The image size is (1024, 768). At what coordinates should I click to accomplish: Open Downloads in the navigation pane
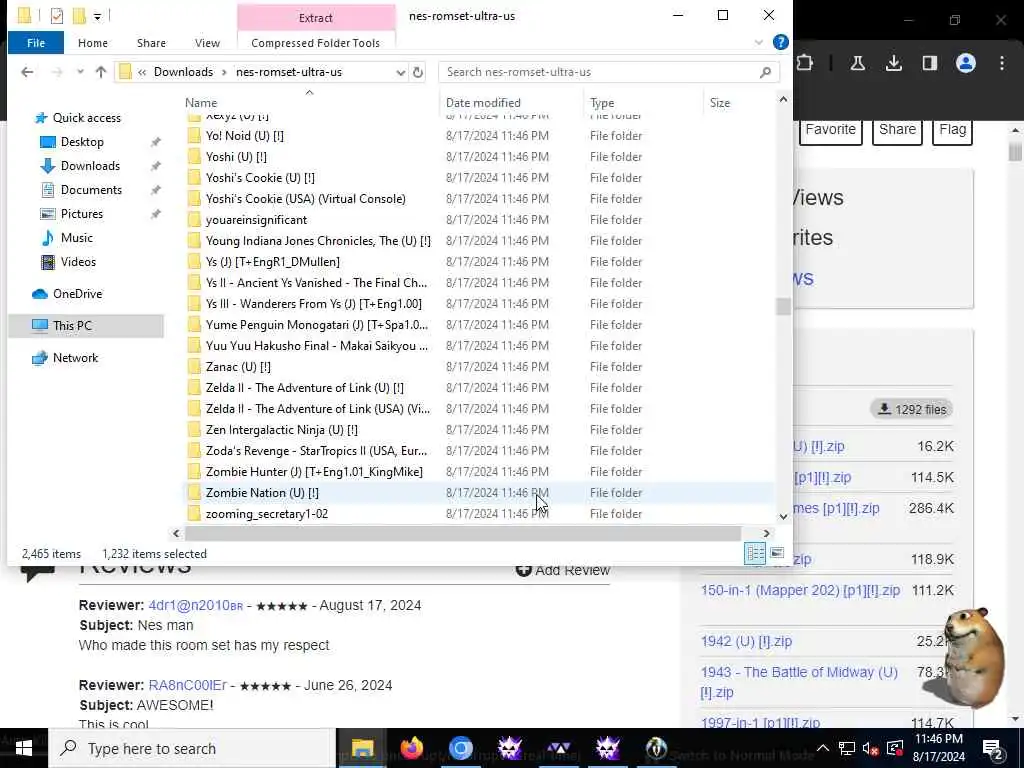point(90,166)
